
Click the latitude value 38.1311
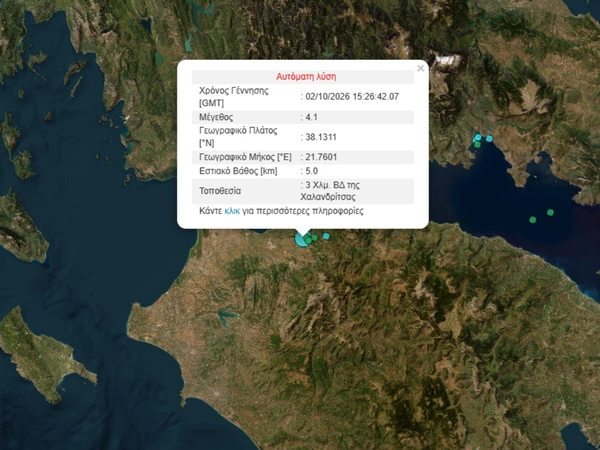321,137
